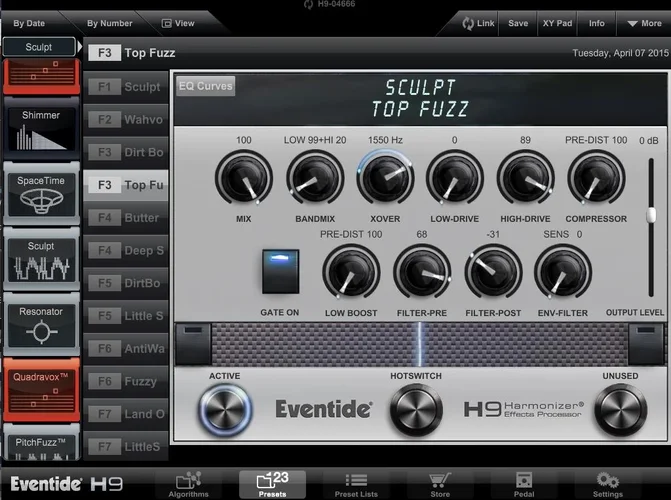Click the XOVER knob
The width and height of the screenshot is (671, 500).
pos(385,178)
